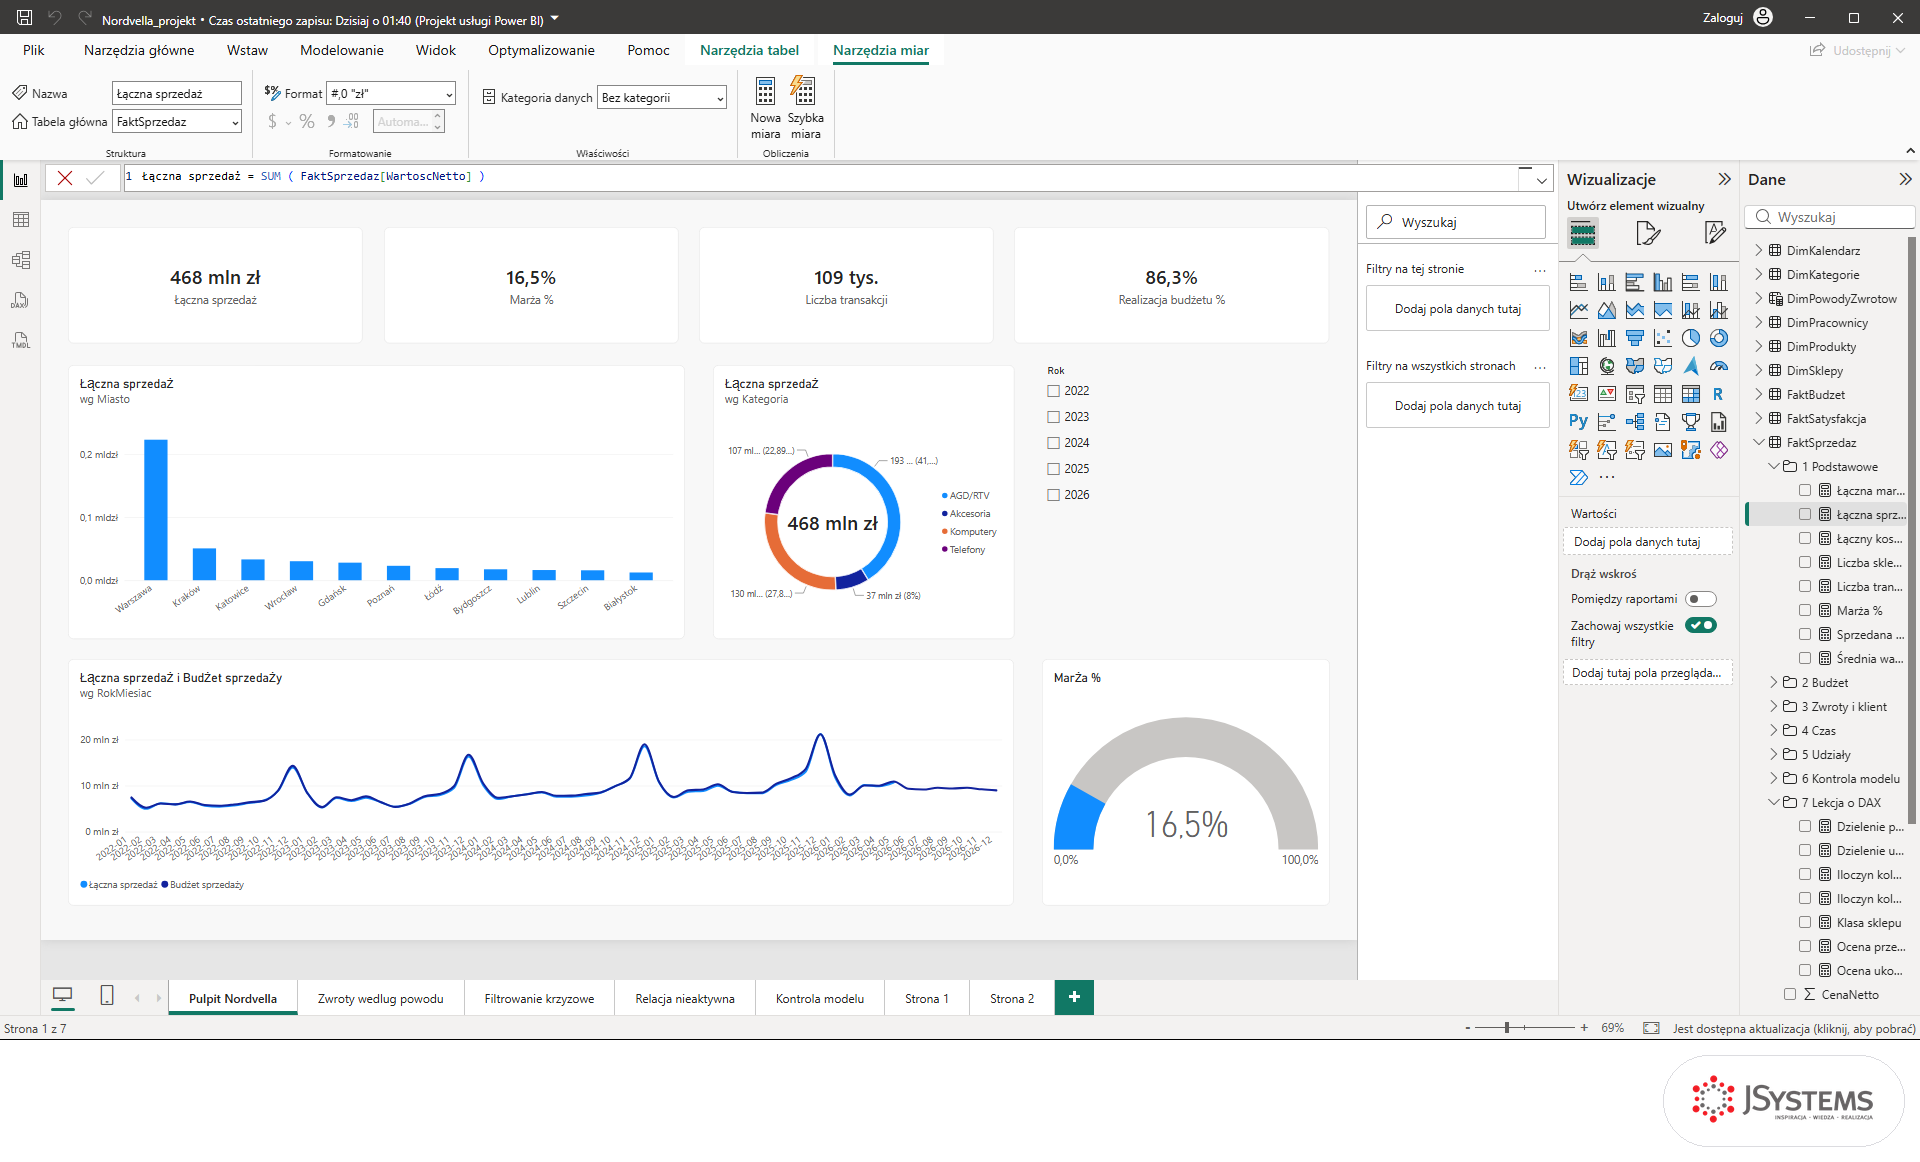Select the R script visual

click(x=1718, y=394)
